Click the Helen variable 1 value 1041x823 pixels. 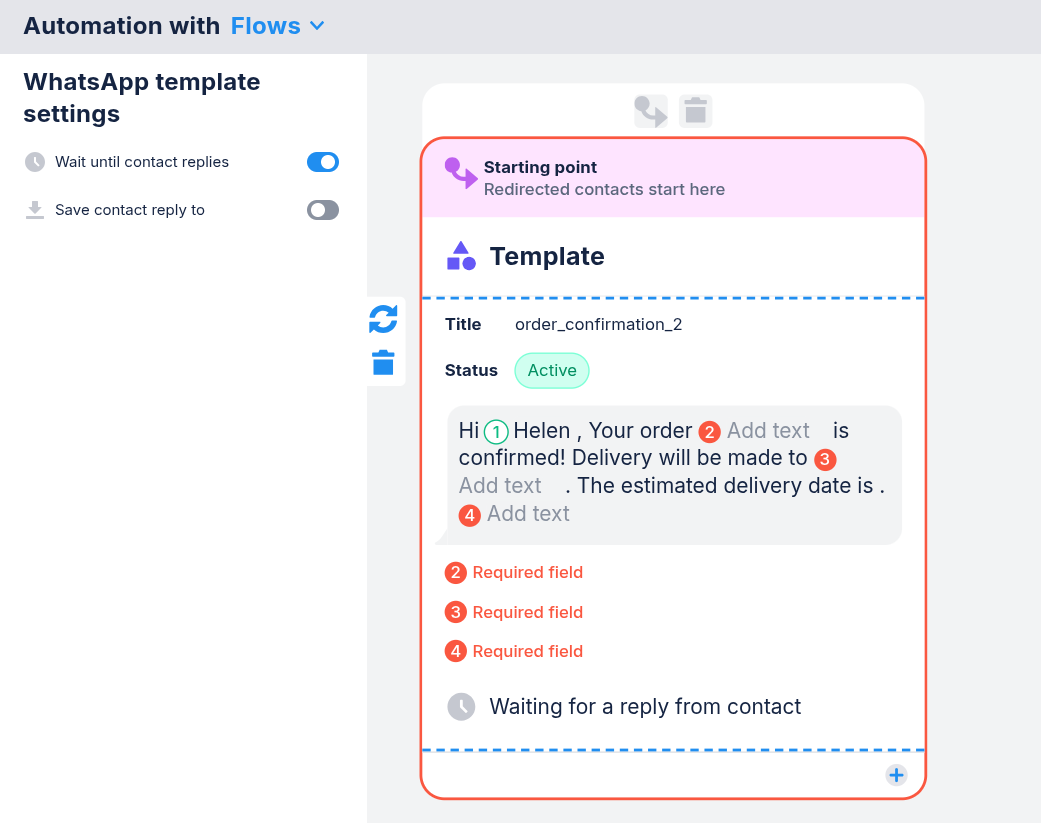point(541,431)
